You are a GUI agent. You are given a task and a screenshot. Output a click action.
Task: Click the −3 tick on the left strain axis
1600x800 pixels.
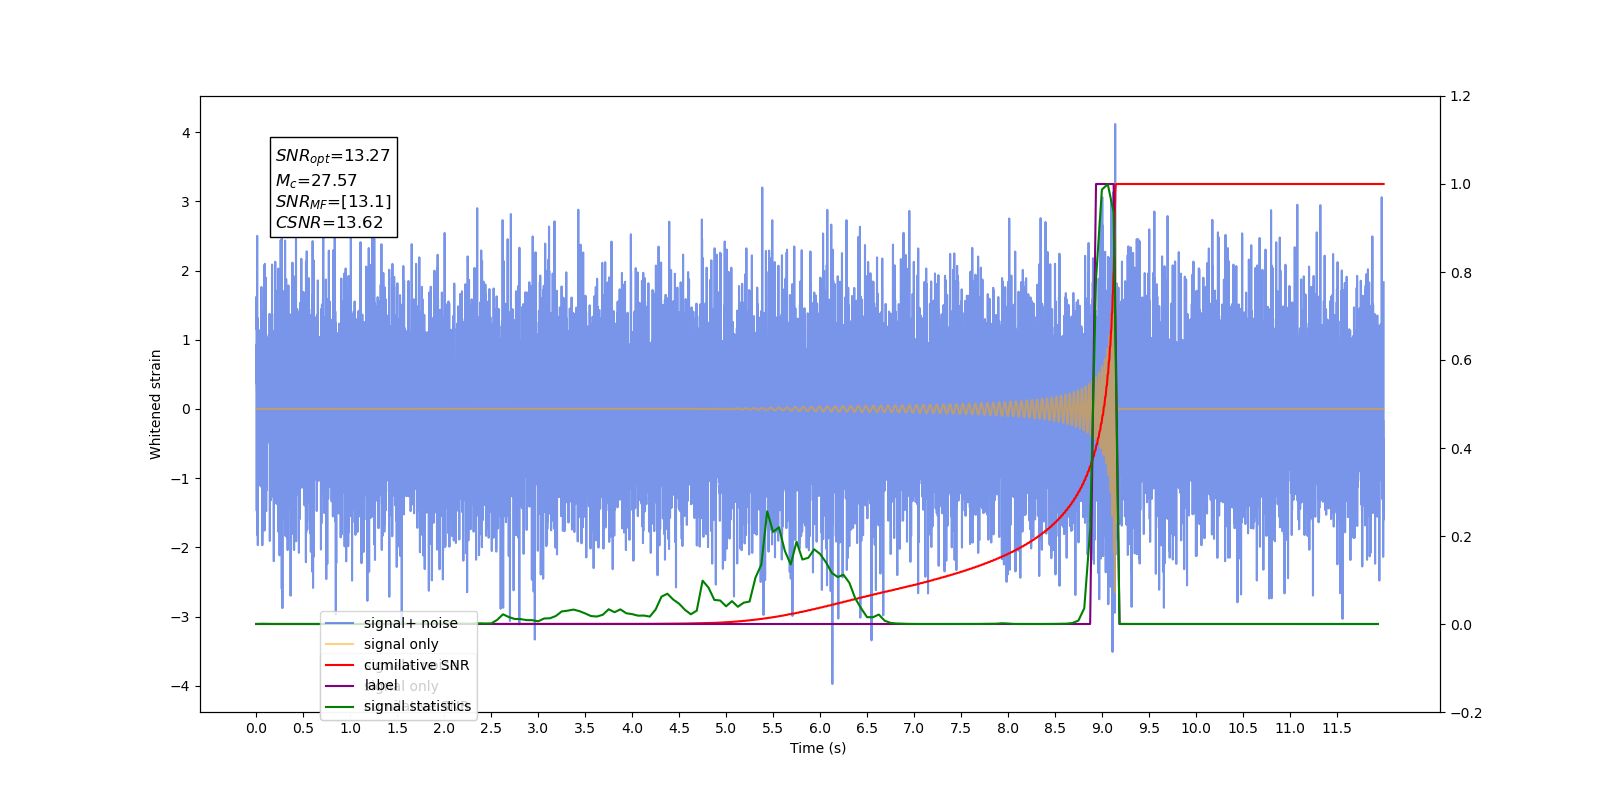(x=180, y=617)
